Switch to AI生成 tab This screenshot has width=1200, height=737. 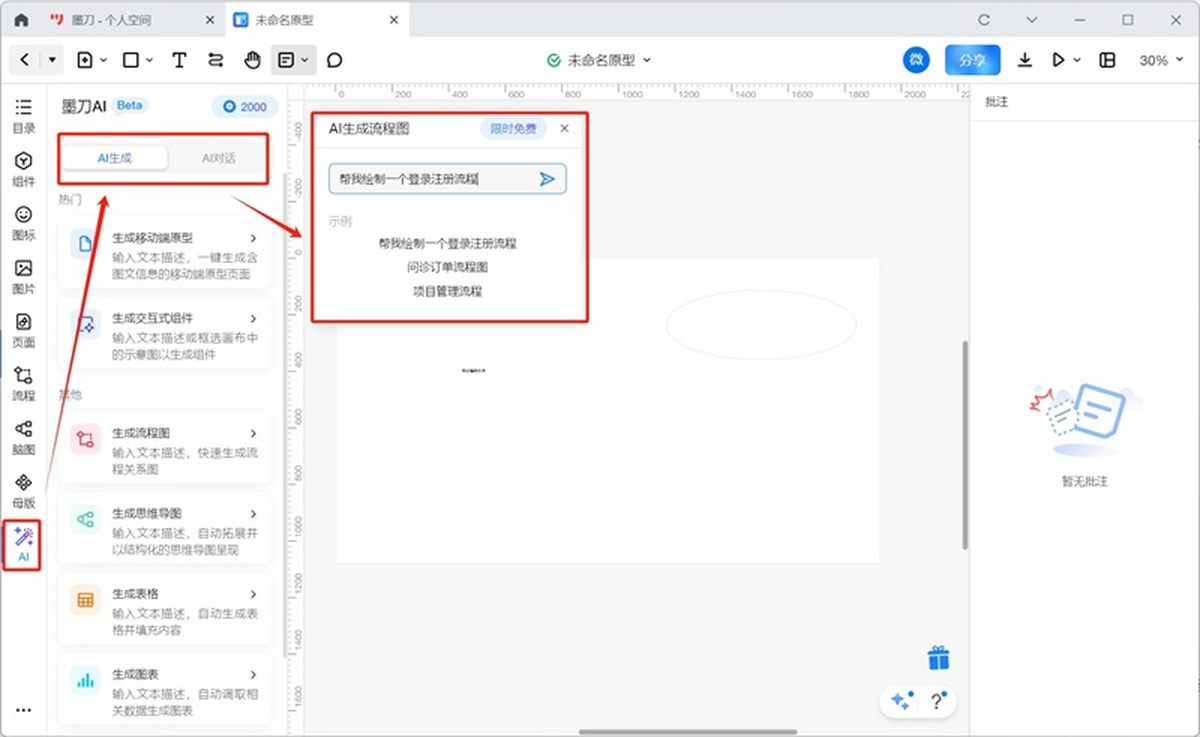(x=114, y=158)
